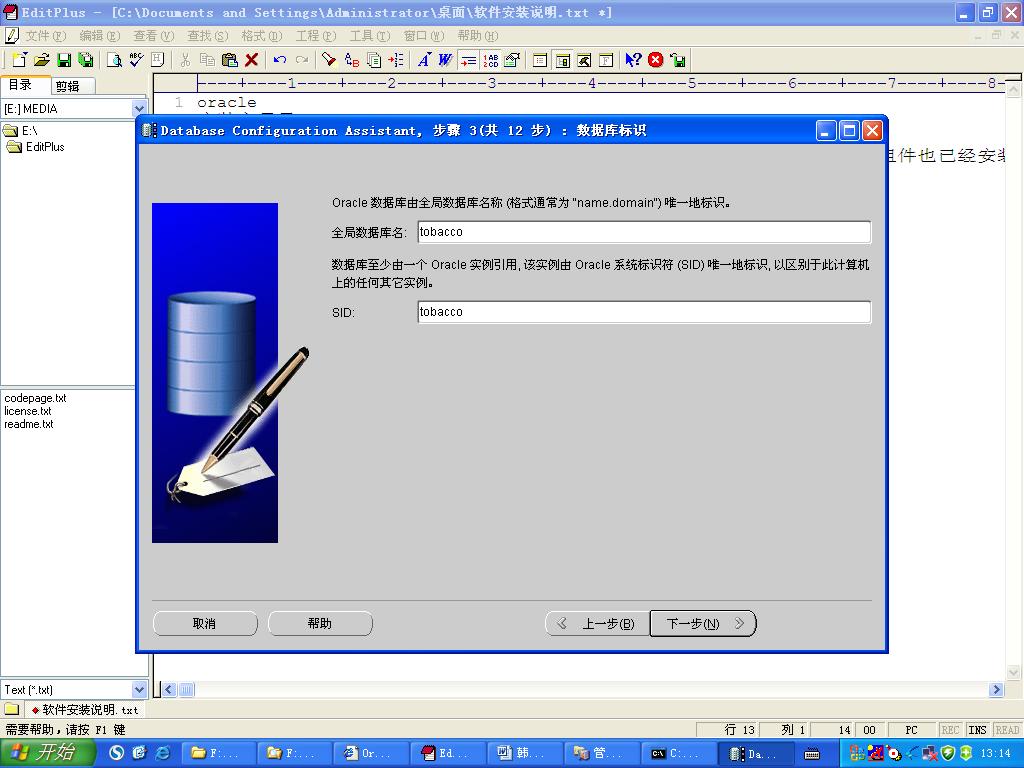
Task: Open the [E:] MEDIA drive dropdown
Action: [139, 108]
